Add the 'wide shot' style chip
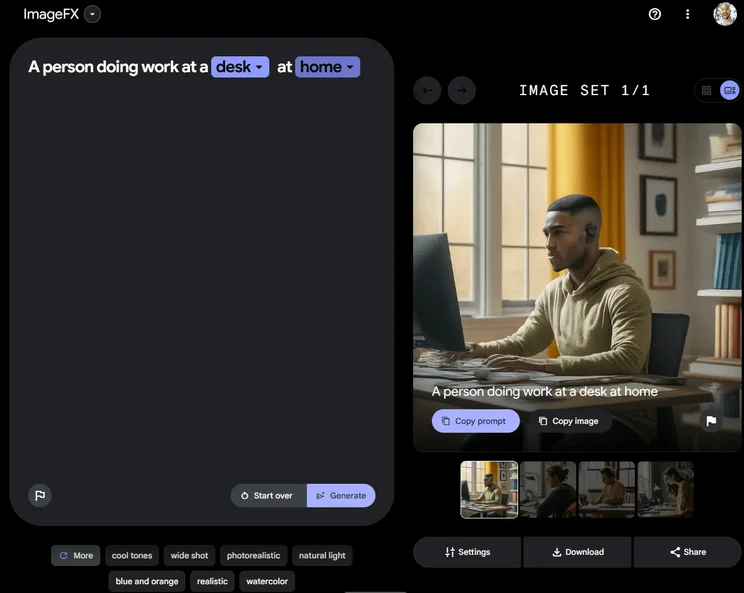The height and width of the screenshot is (593, 744). 189,556
